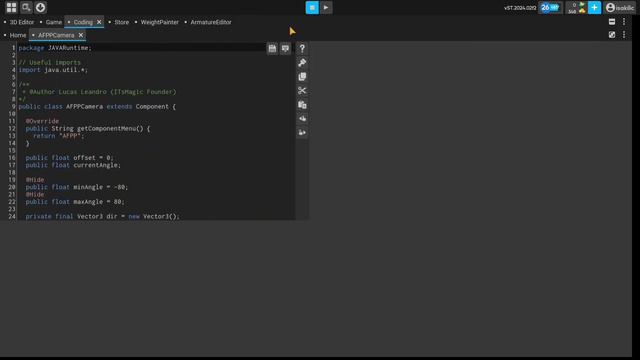Viewport: 640px width, 360px height.
Task: Open the Store tab
Action: [122, 22]
